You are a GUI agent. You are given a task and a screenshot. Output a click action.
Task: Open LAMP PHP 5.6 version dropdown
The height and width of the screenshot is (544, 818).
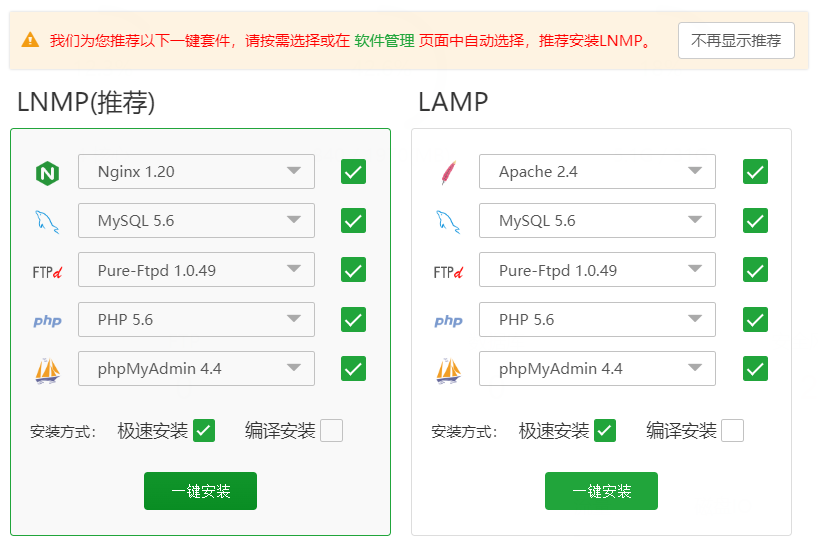coord(597,319)
